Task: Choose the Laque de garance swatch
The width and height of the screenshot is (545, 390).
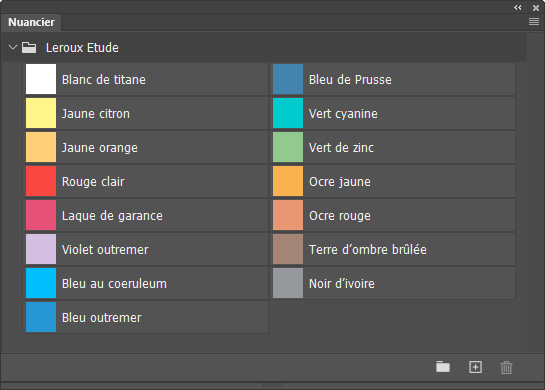Action: tap(41, 215)
